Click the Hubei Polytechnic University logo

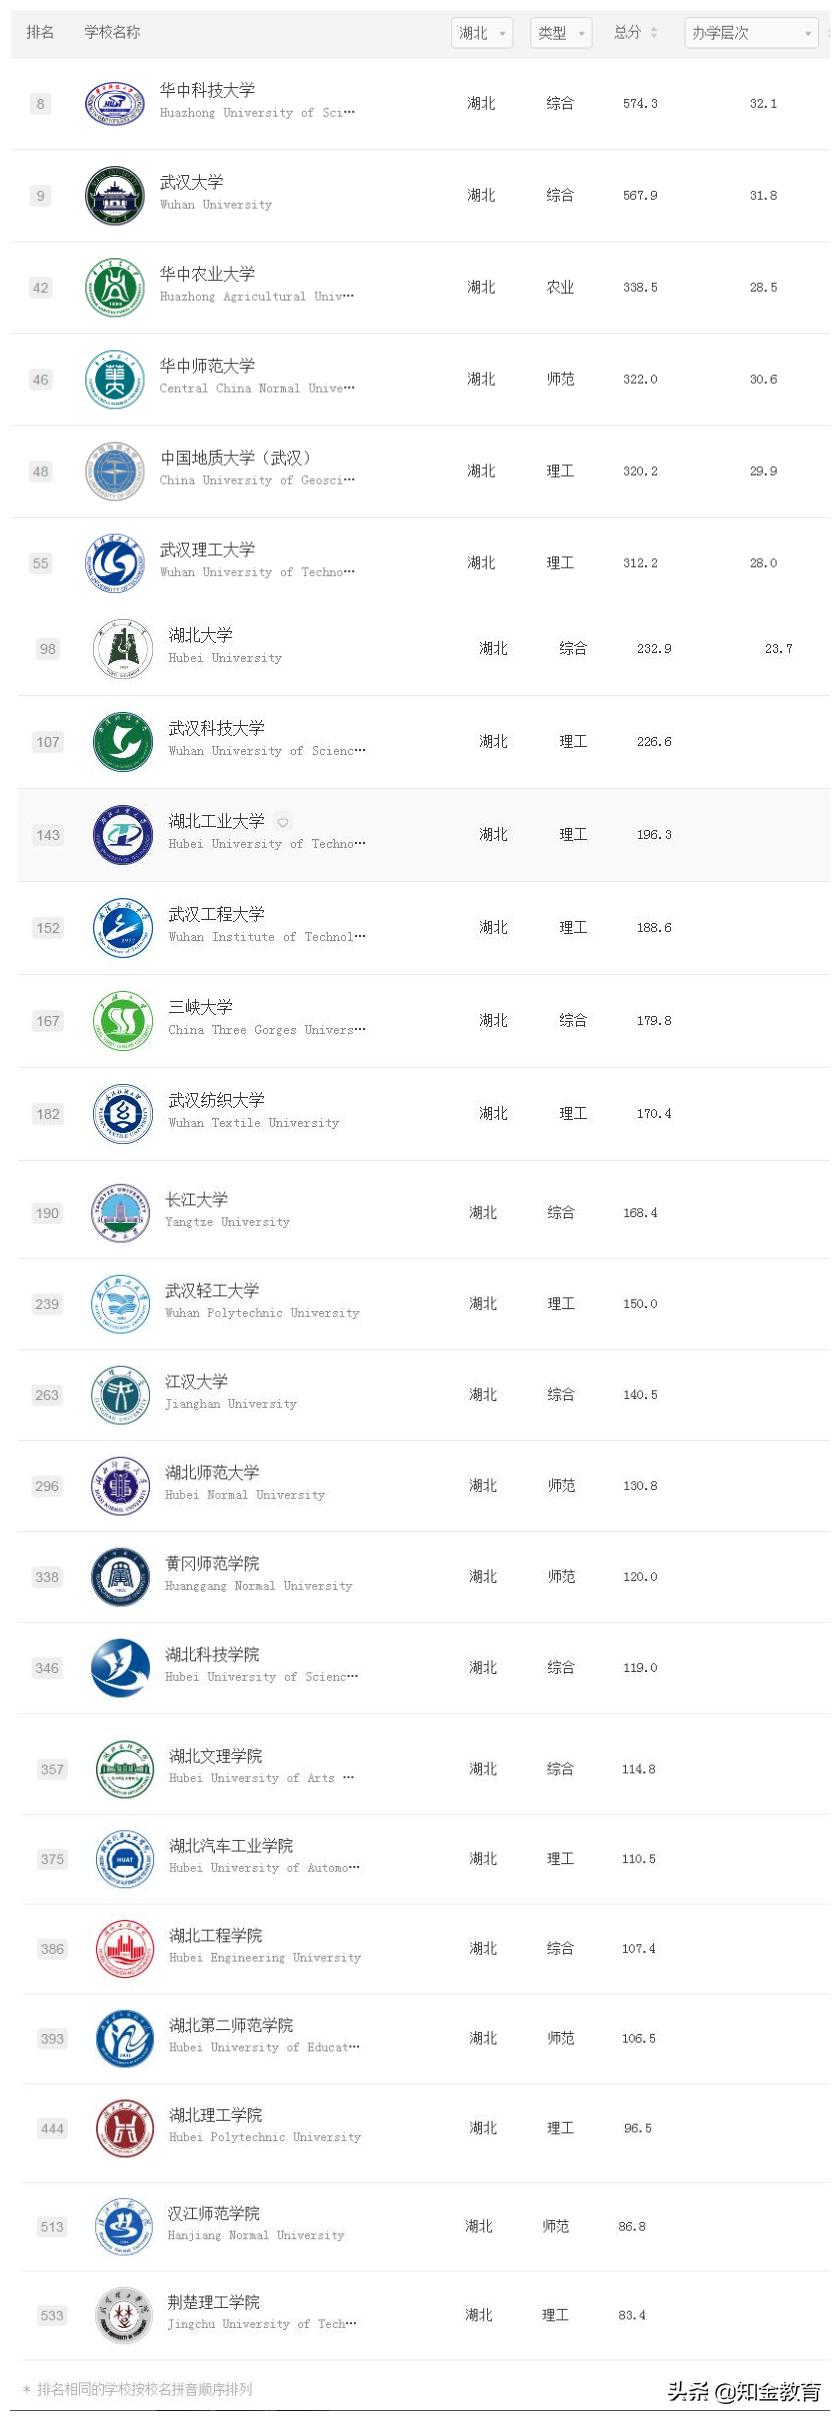(x=125, y=2128)
